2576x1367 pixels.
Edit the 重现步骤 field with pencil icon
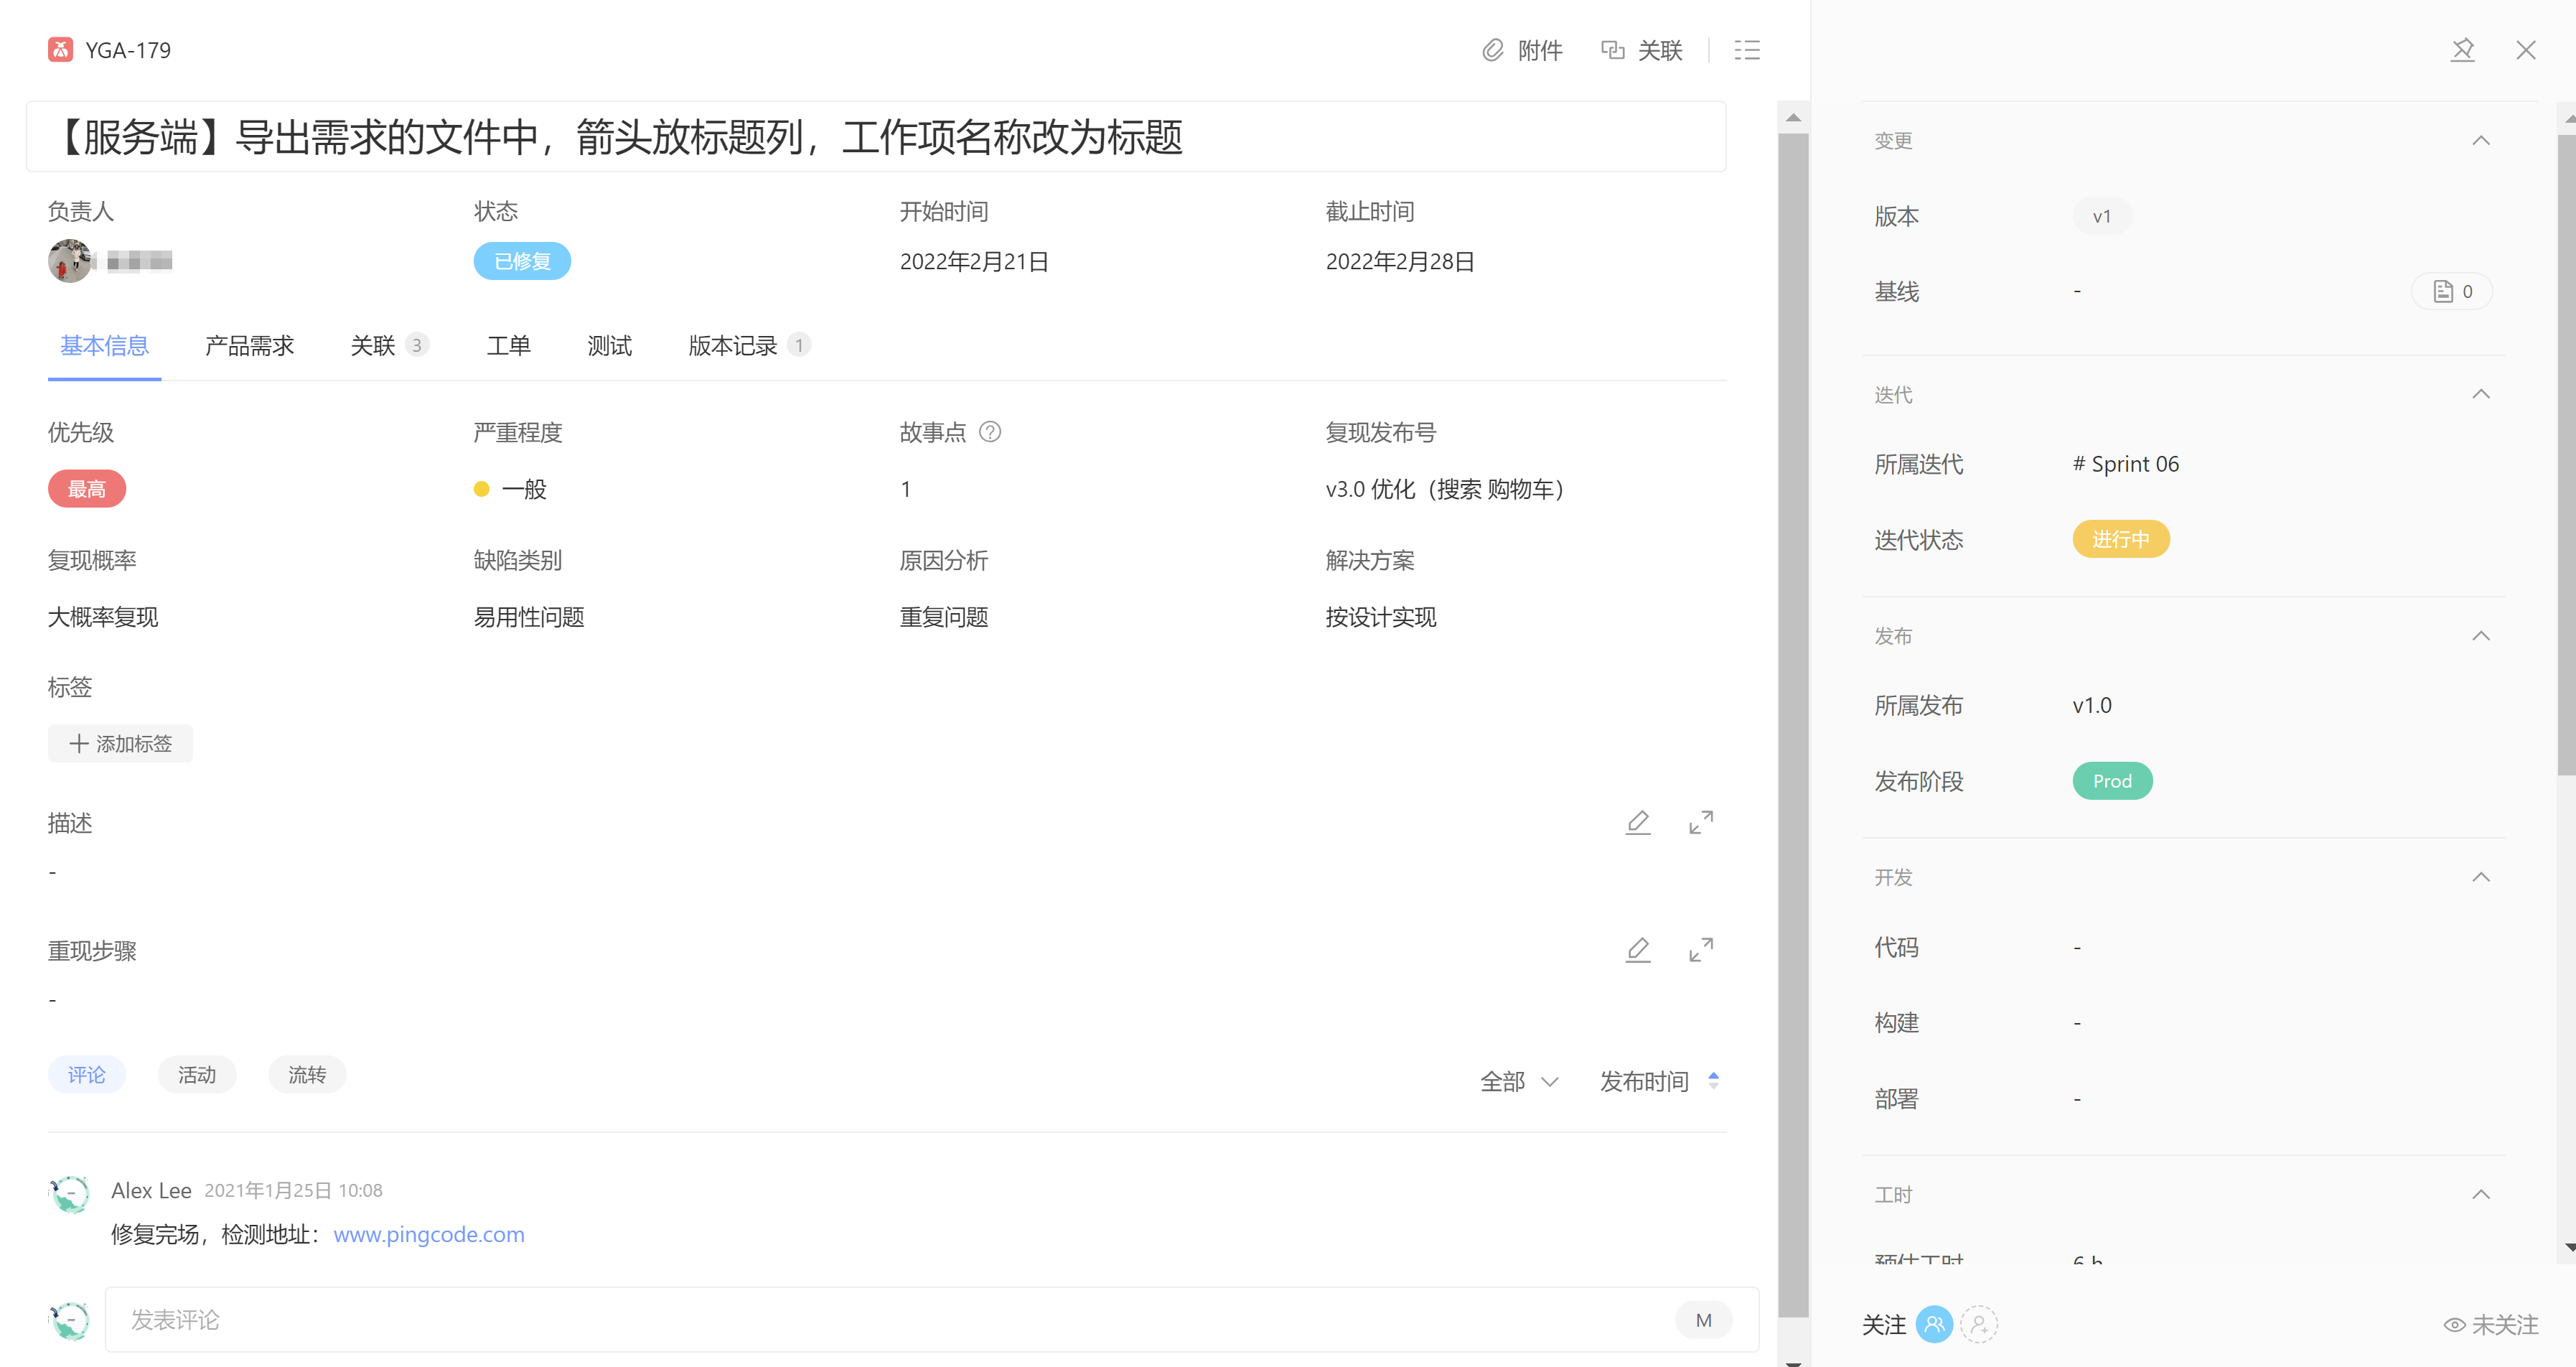[1637, 949]
